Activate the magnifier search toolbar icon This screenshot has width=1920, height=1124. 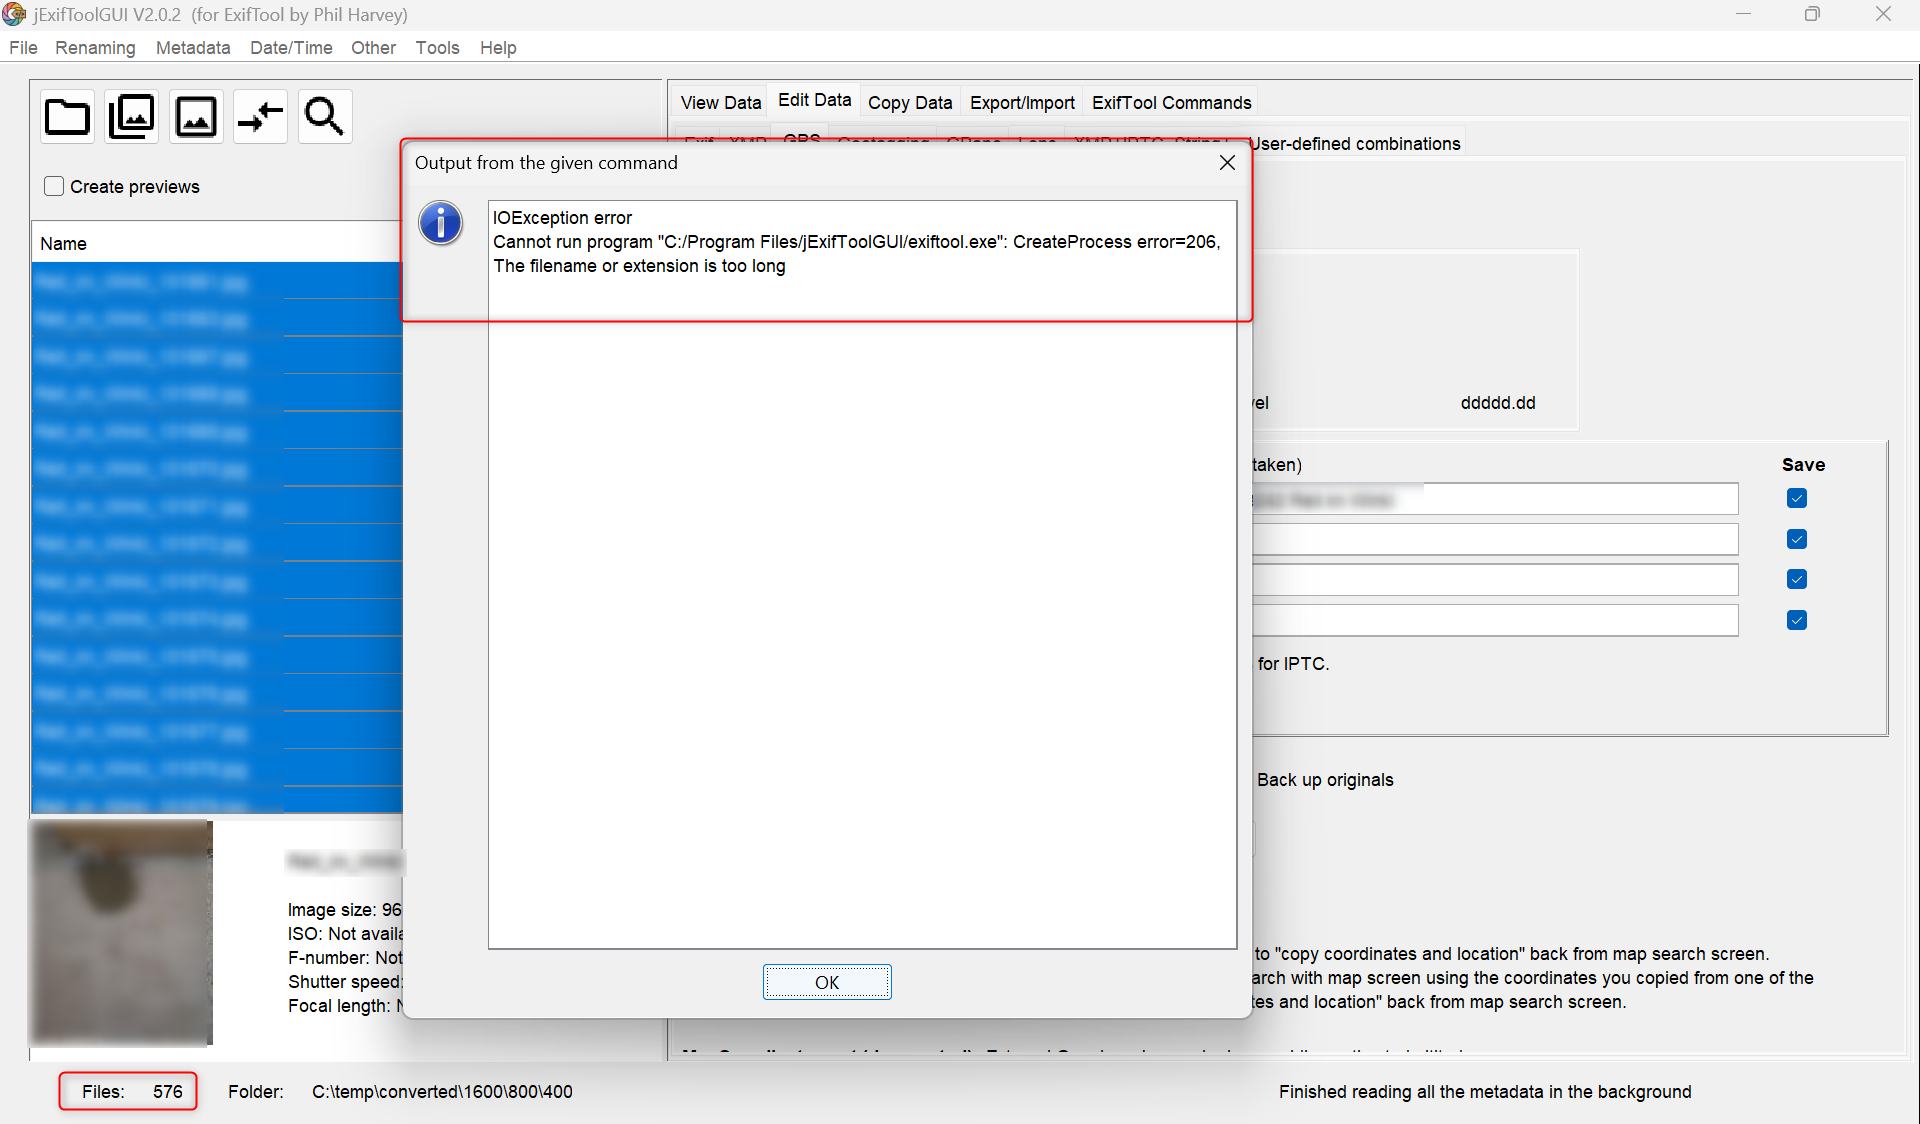point(324,116)
